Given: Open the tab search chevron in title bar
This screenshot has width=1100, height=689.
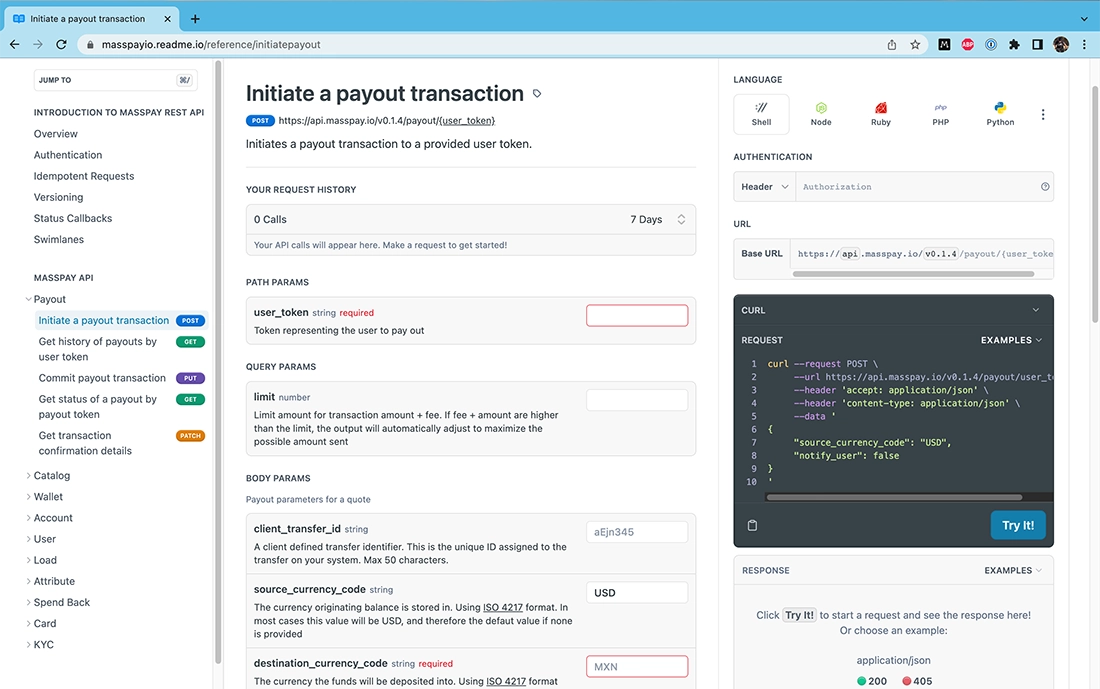Looking at the screenshot, I should coord(1084,19).
